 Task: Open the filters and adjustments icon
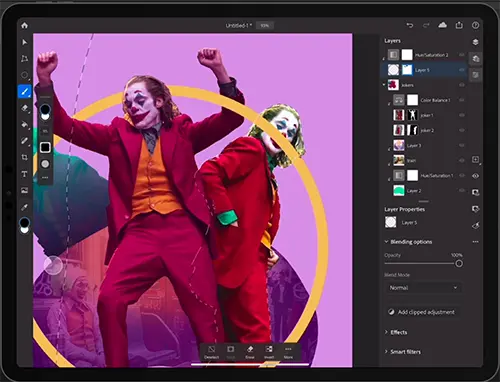point(476,226)
